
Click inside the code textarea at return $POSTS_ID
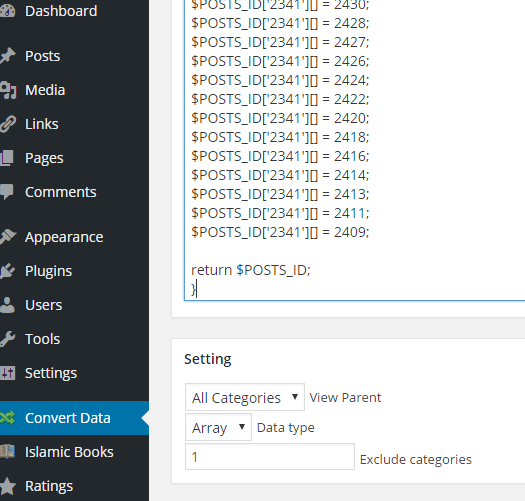pyautogui.click(x=251, y=270)
